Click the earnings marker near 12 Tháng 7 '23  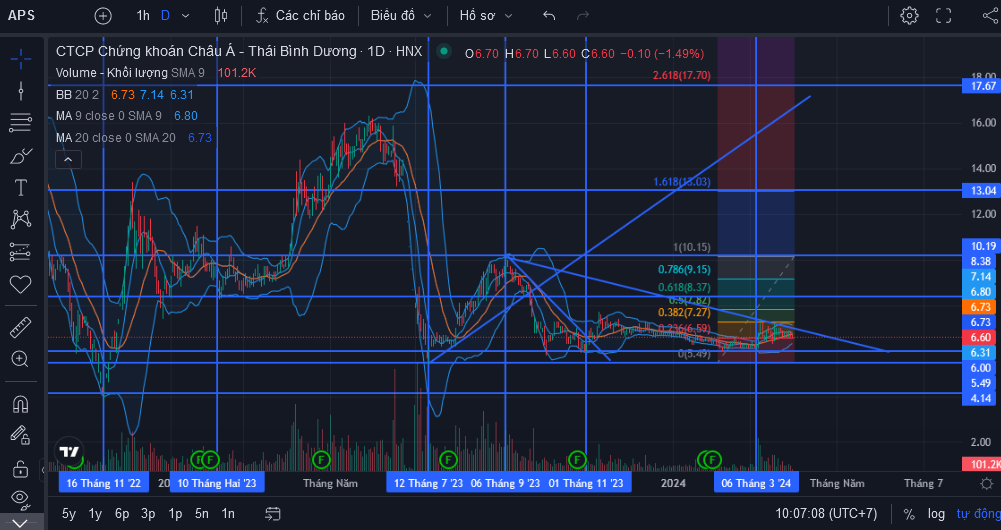pos(448,459)
